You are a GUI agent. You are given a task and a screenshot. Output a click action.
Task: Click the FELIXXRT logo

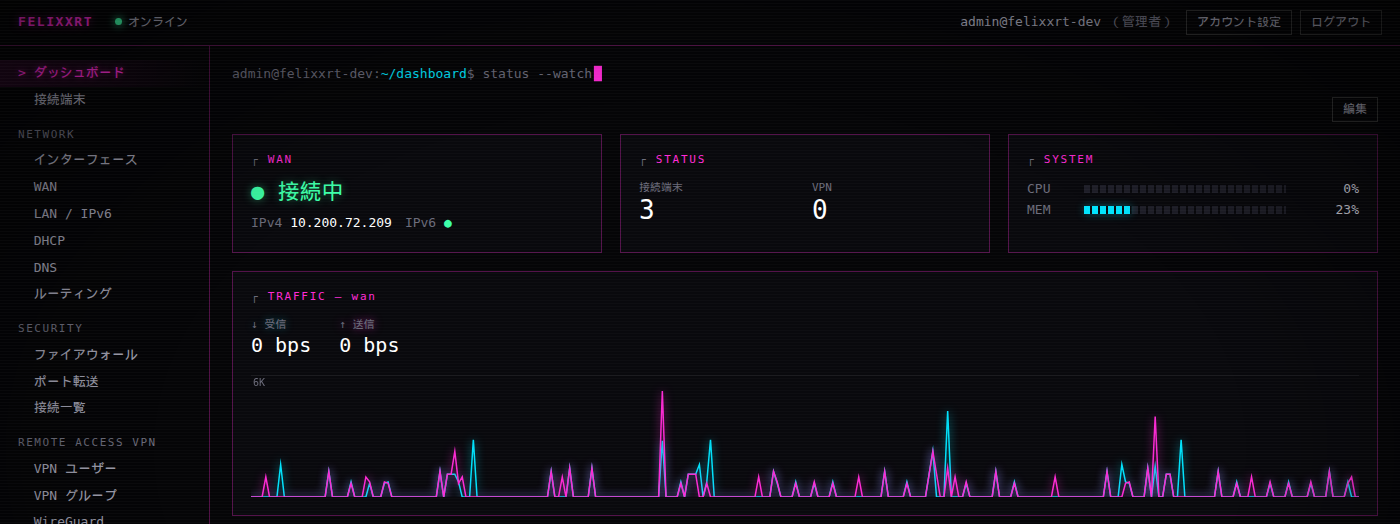point(55,21)
